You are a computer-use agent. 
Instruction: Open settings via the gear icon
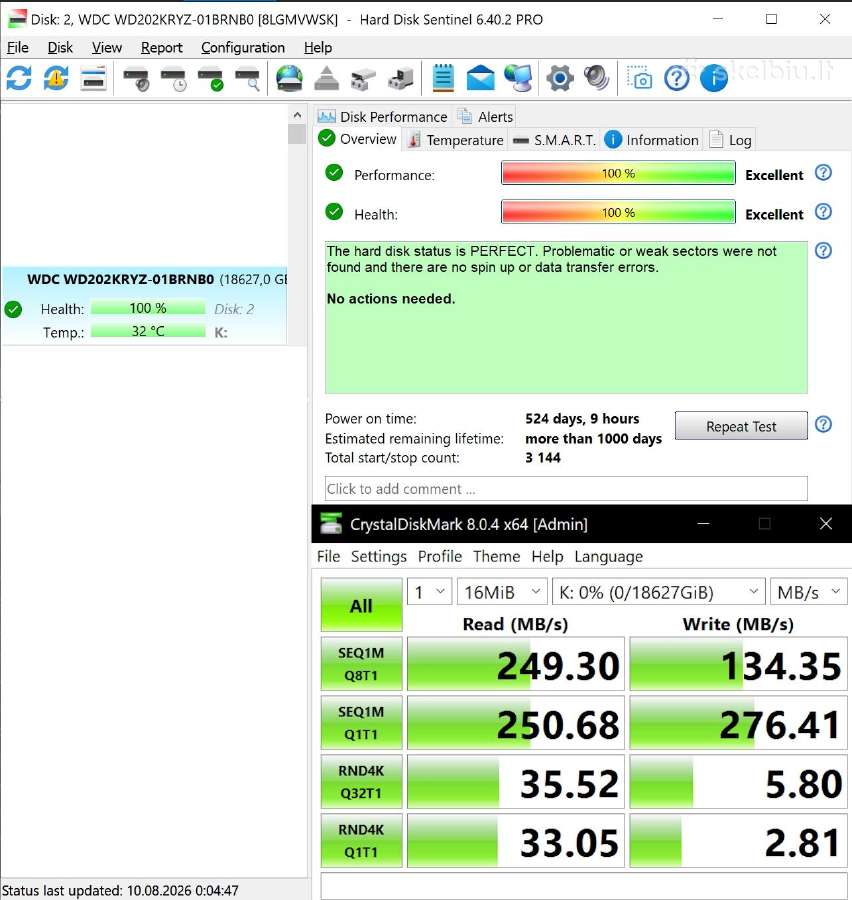(560, 77)
